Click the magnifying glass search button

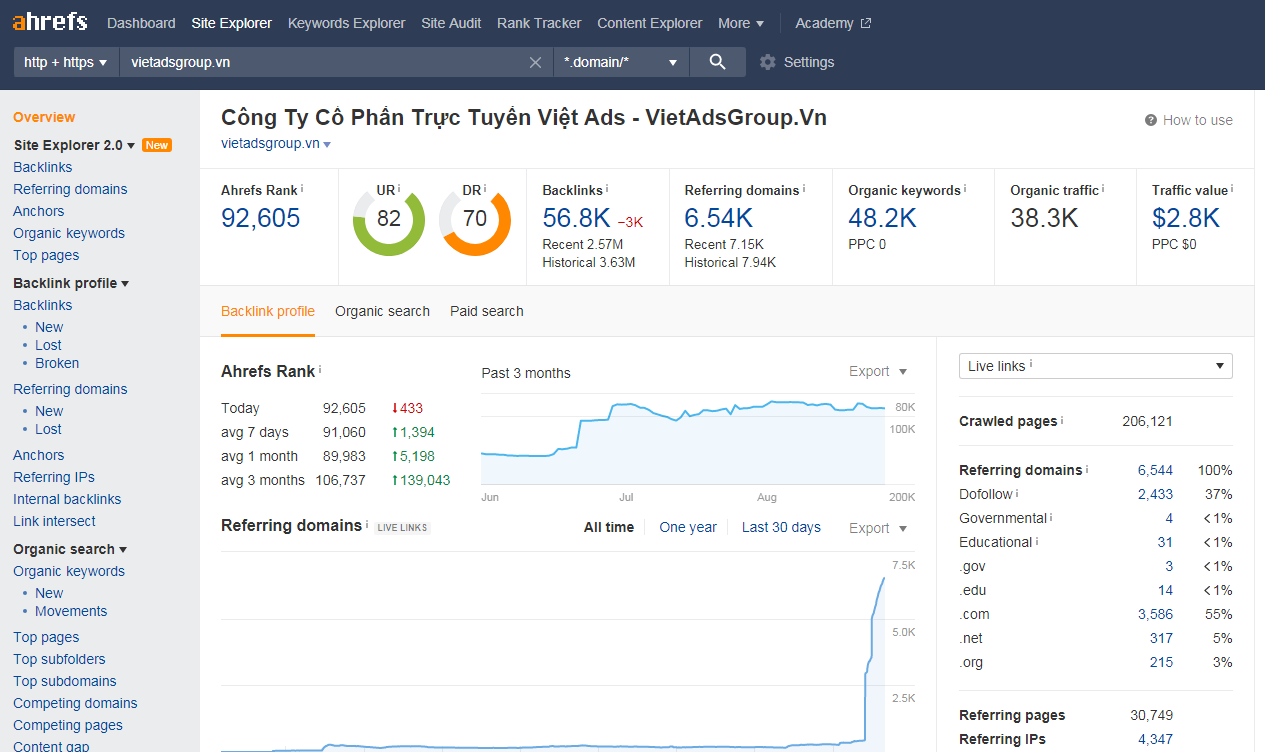[x=717, y=62]
